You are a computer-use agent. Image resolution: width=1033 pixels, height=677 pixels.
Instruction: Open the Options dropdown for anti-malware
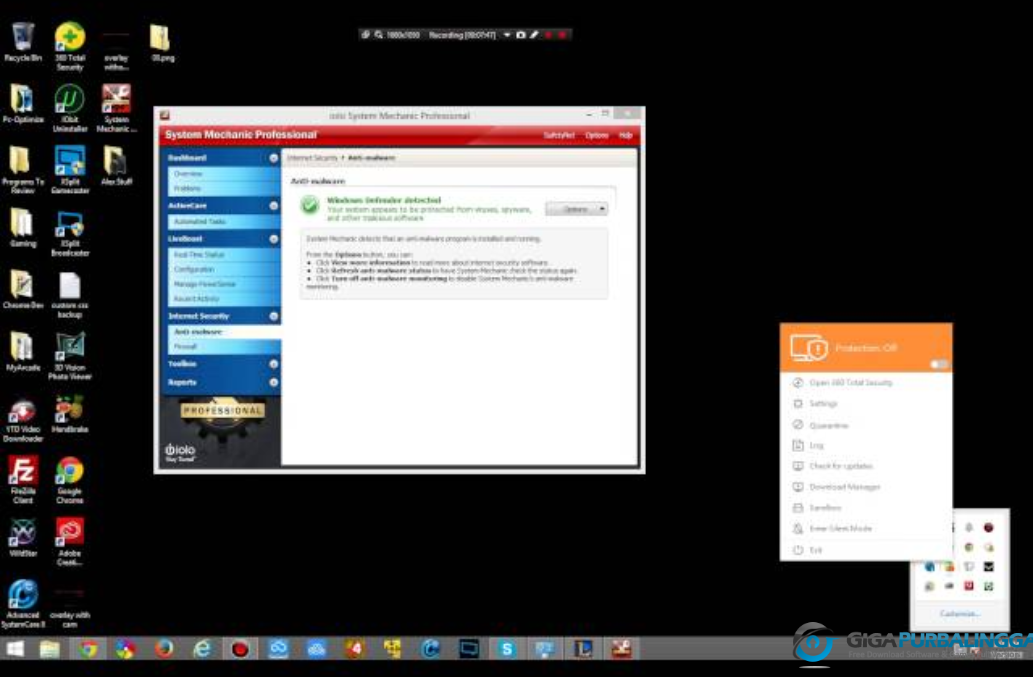point(576,209)
